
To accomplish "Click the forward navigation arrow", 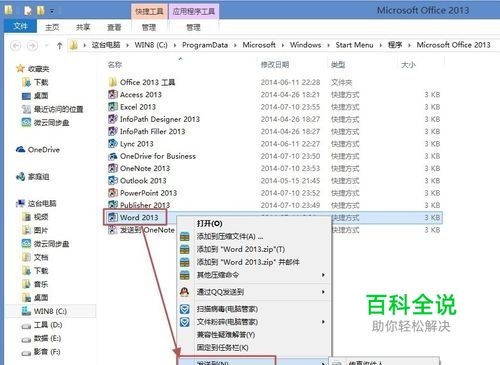I will (x=32, y=45).
